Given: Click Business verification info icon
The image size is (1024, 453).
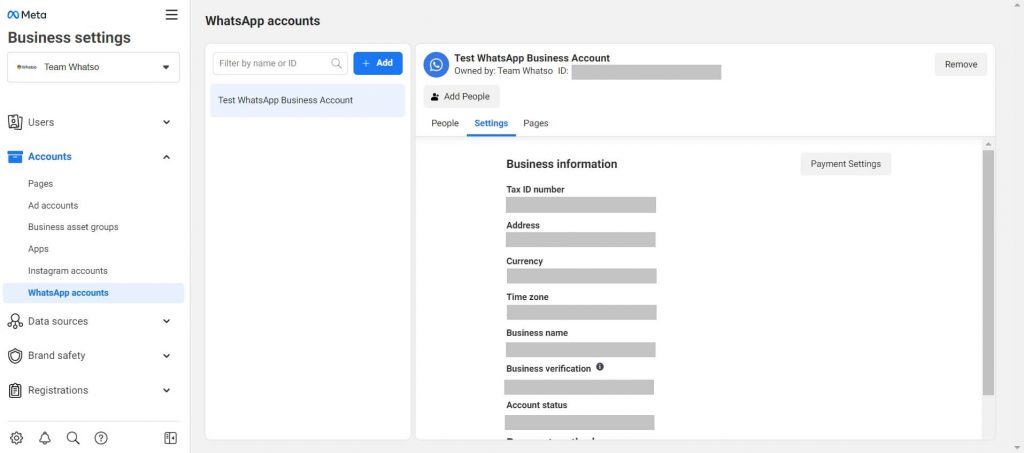Looking at the screenshot, I should click(600, 367).
